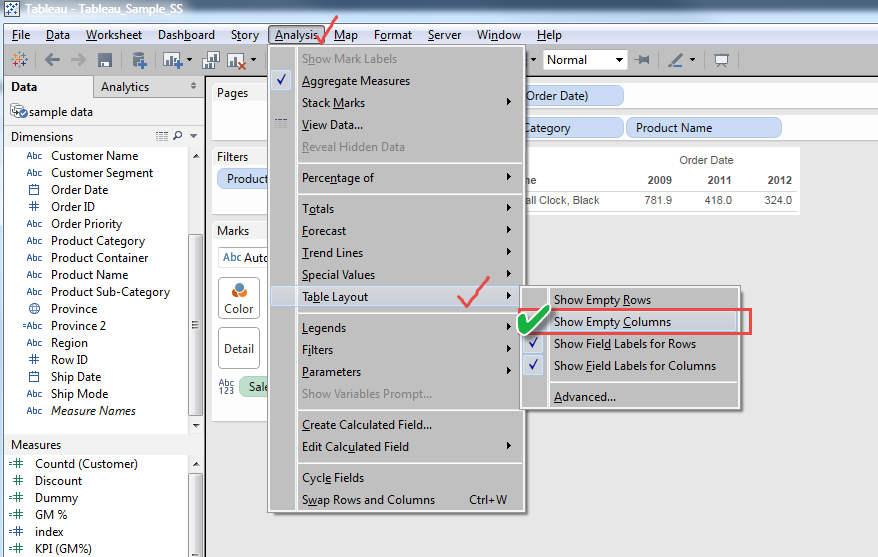878x557 pixels.
Task: Select the Product Sub-Category dimension
Action: 110,292
